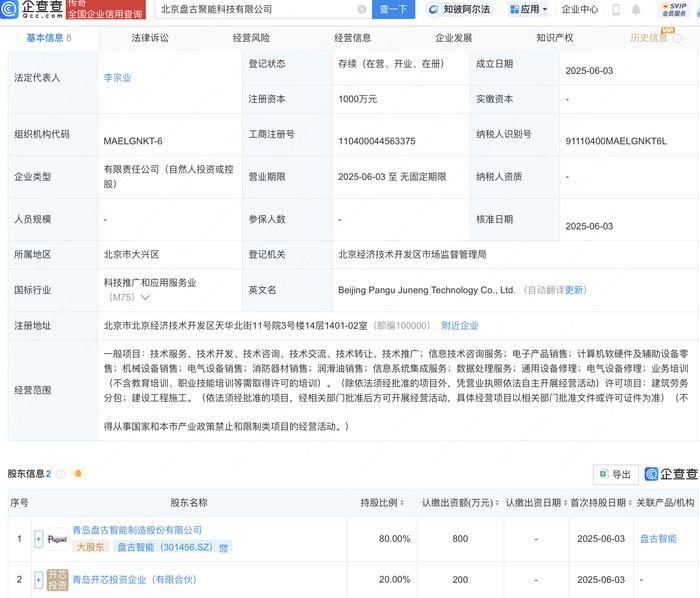Clear the search box with the X icon
Image resolution: width=700 pixels, height=598 pixels.
click(x=362, y=9)
